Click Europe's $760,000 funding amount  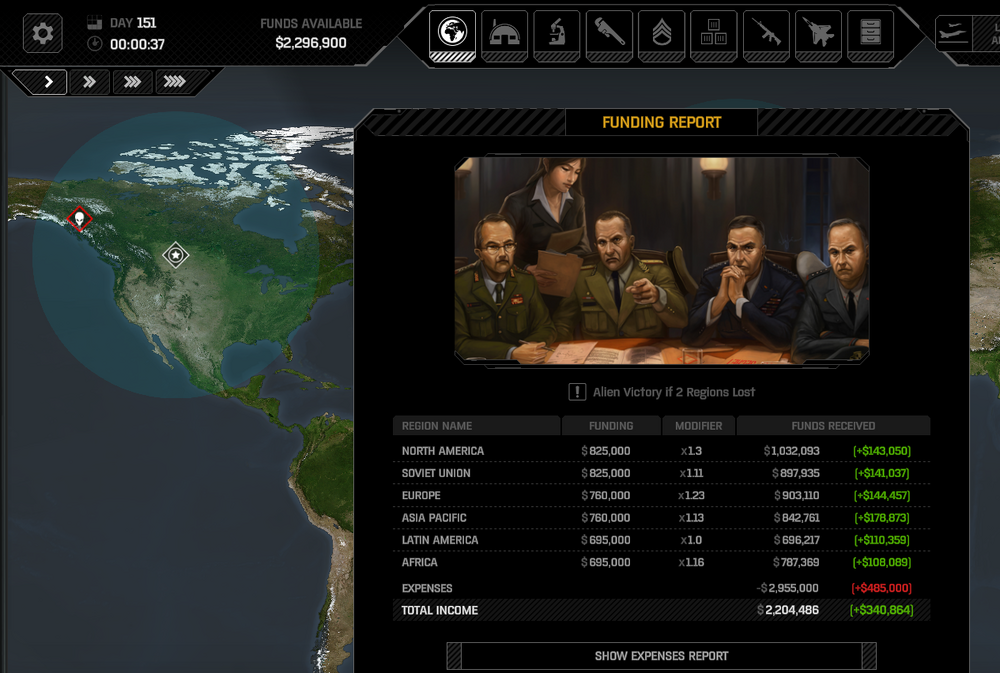[606, 496]
